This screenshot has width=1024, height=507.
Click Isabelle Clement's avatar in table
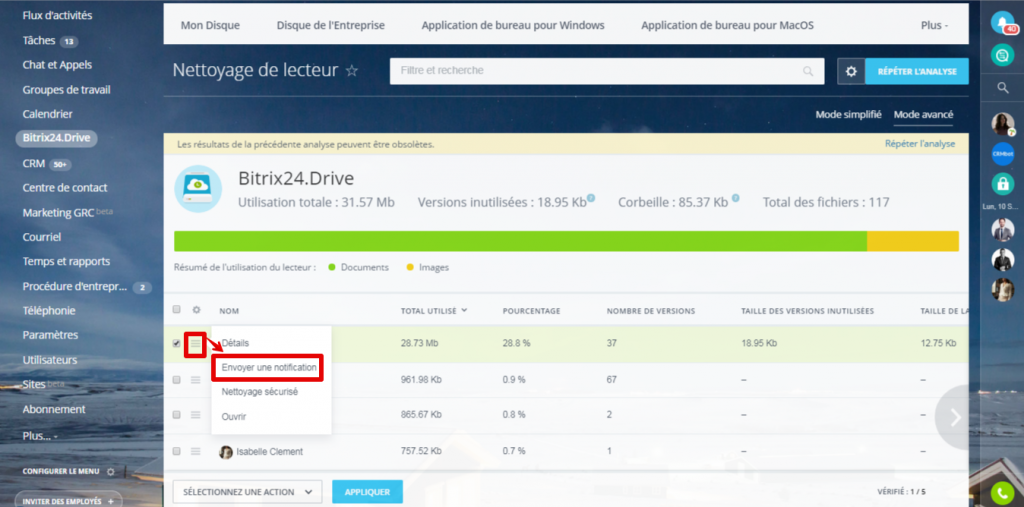pos(226,451)
